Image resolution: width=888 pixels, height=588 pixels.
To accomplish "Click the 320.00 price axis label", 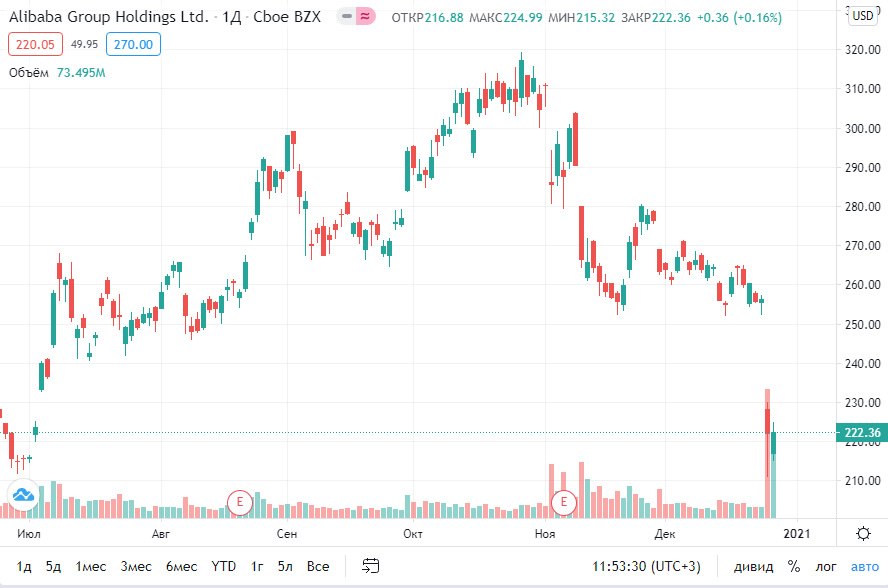I will tap(863, 50).
